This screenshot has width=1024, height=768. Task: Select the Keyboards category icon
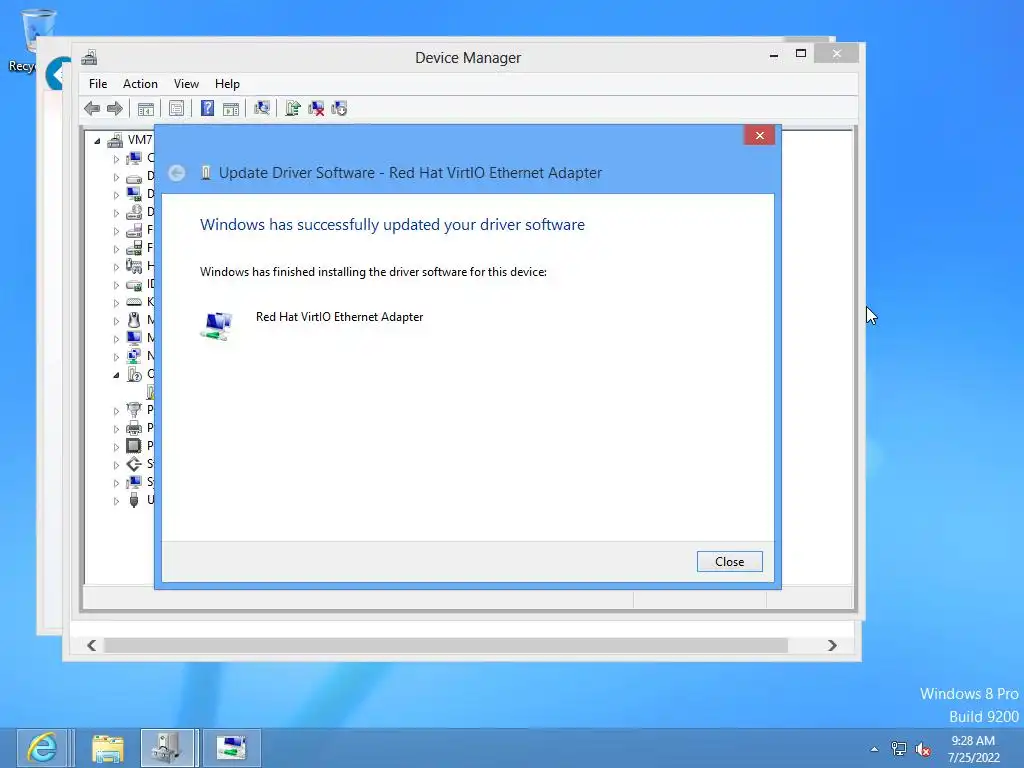click(x=134, y=302)
